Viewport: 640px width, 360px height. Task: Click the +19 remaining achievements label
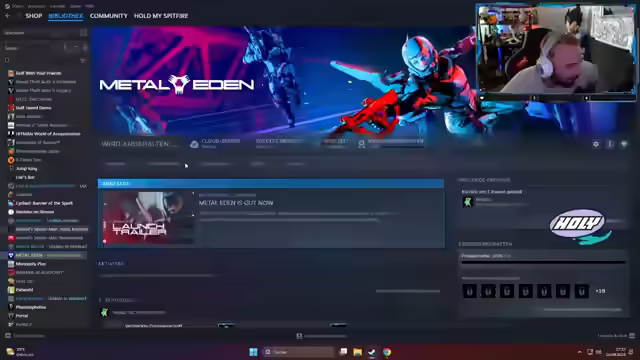point(600,291)
